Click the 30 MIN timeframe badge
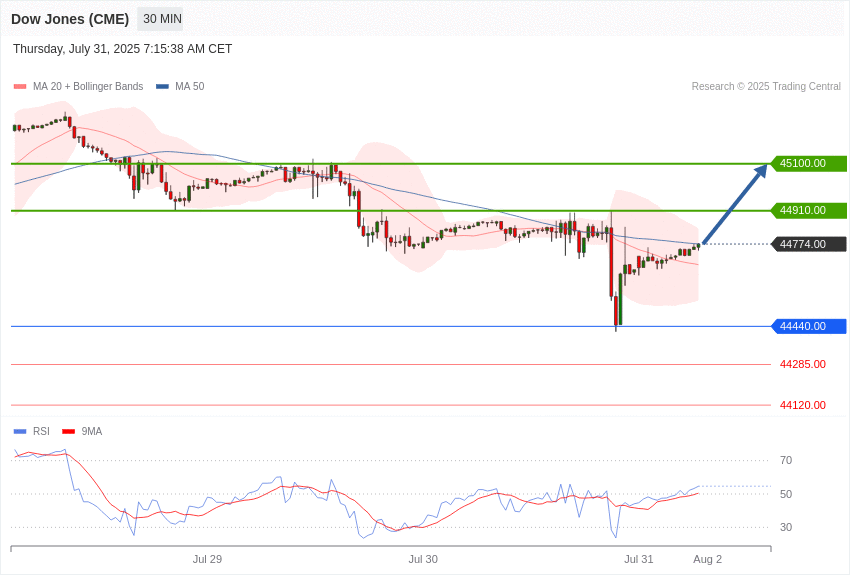 (160, 19)
